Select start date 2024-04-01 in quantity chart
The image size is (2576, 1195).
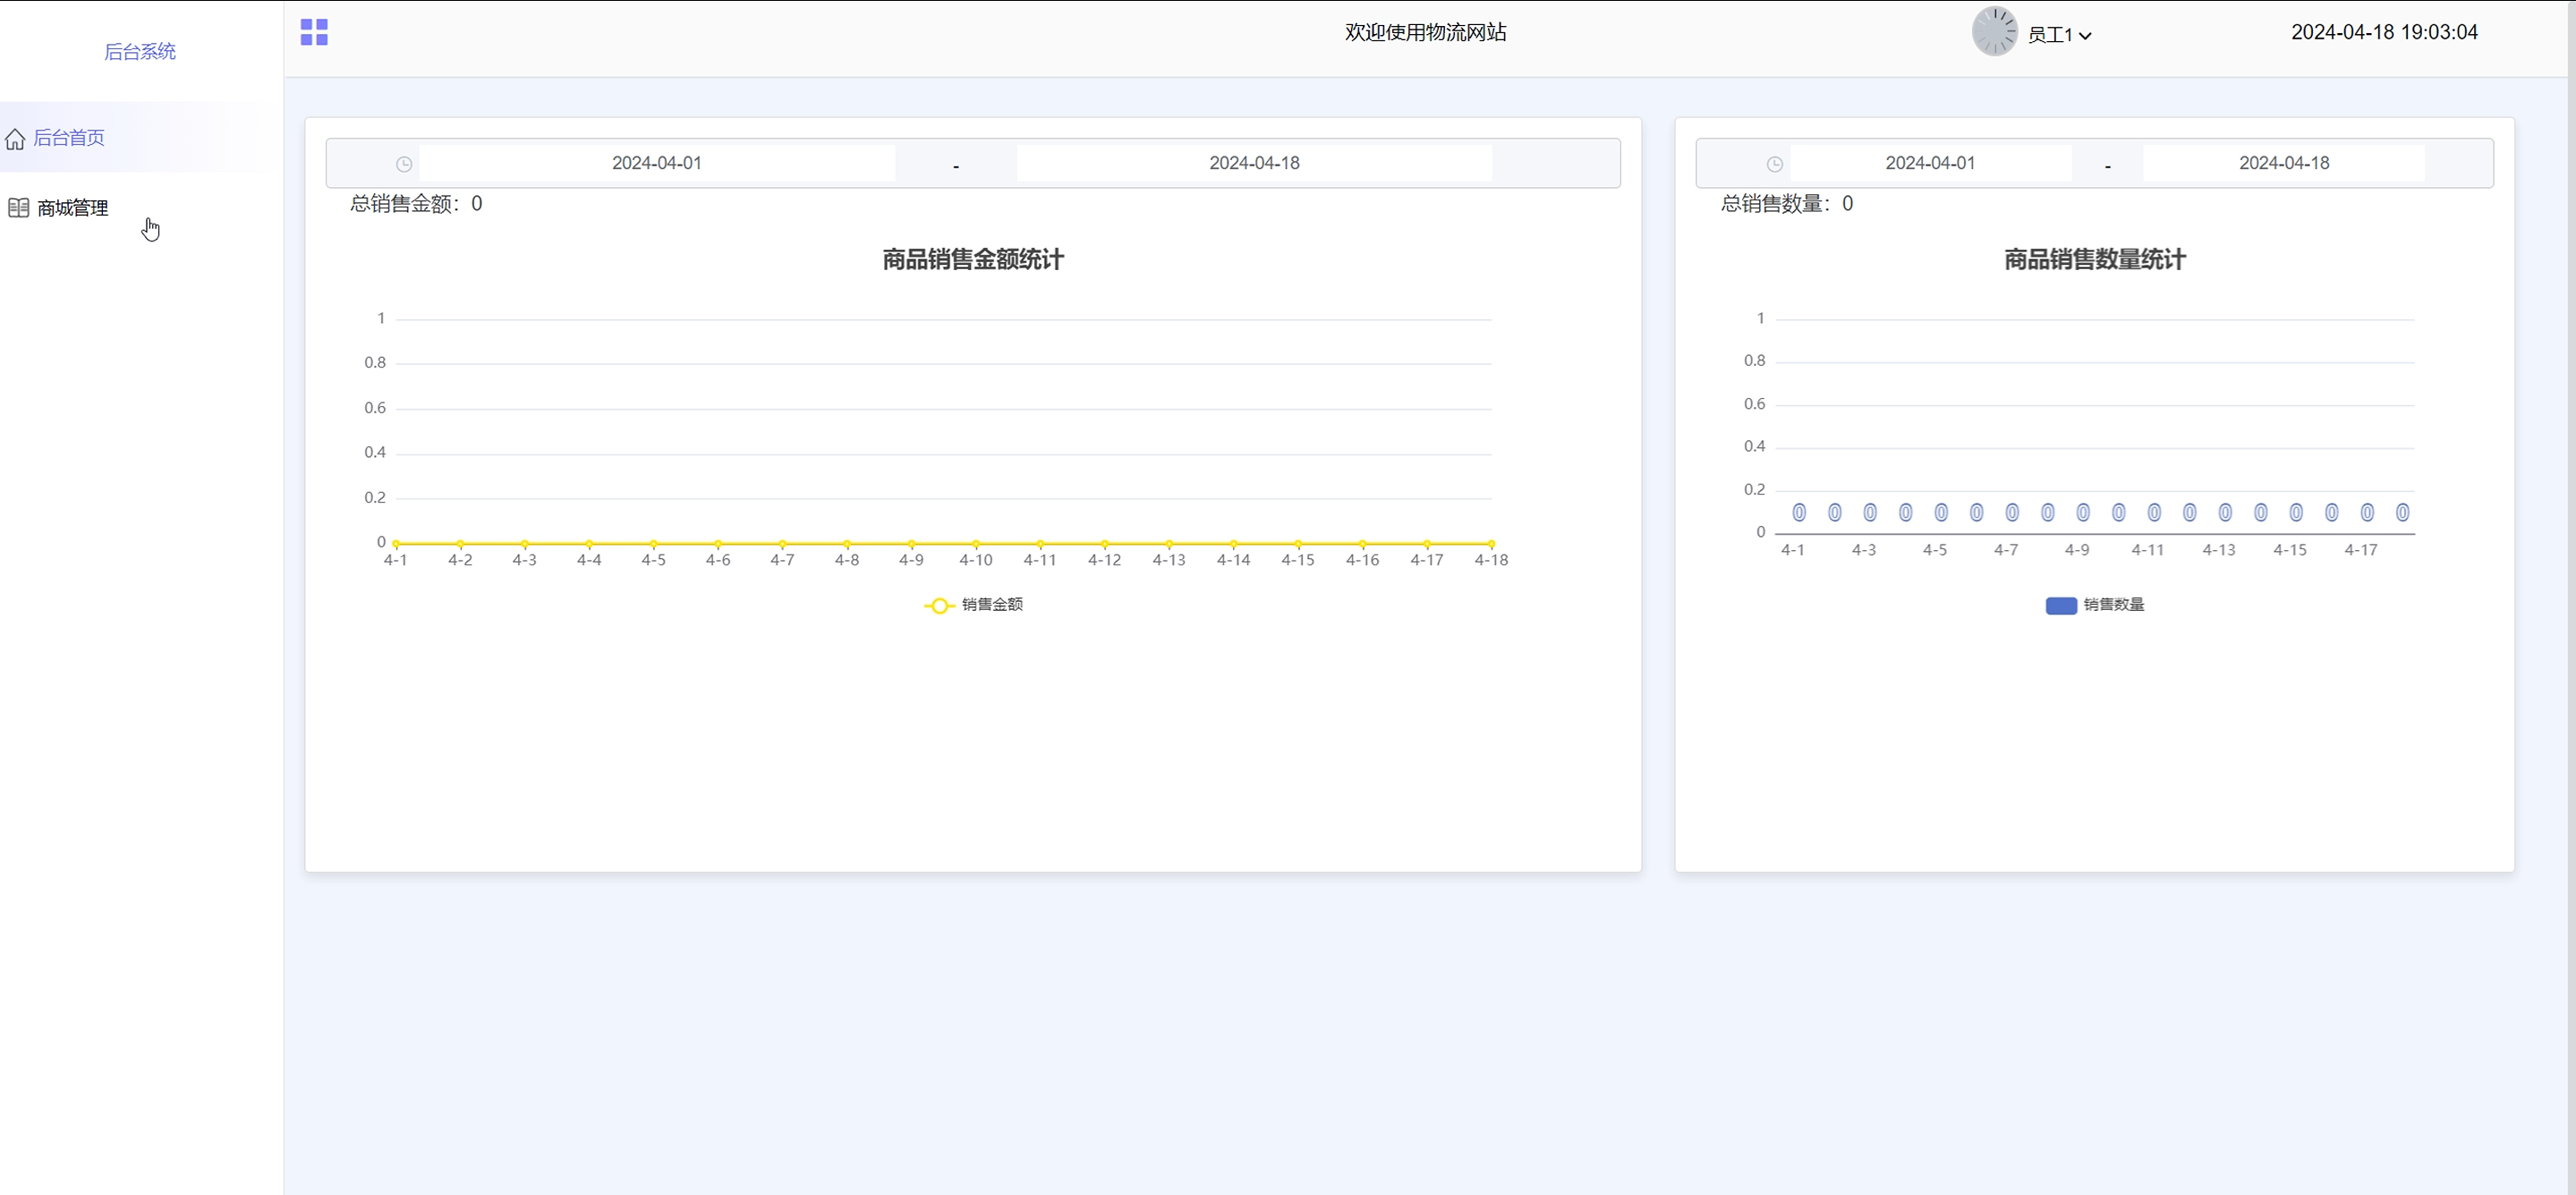[x=1930, y=163]
